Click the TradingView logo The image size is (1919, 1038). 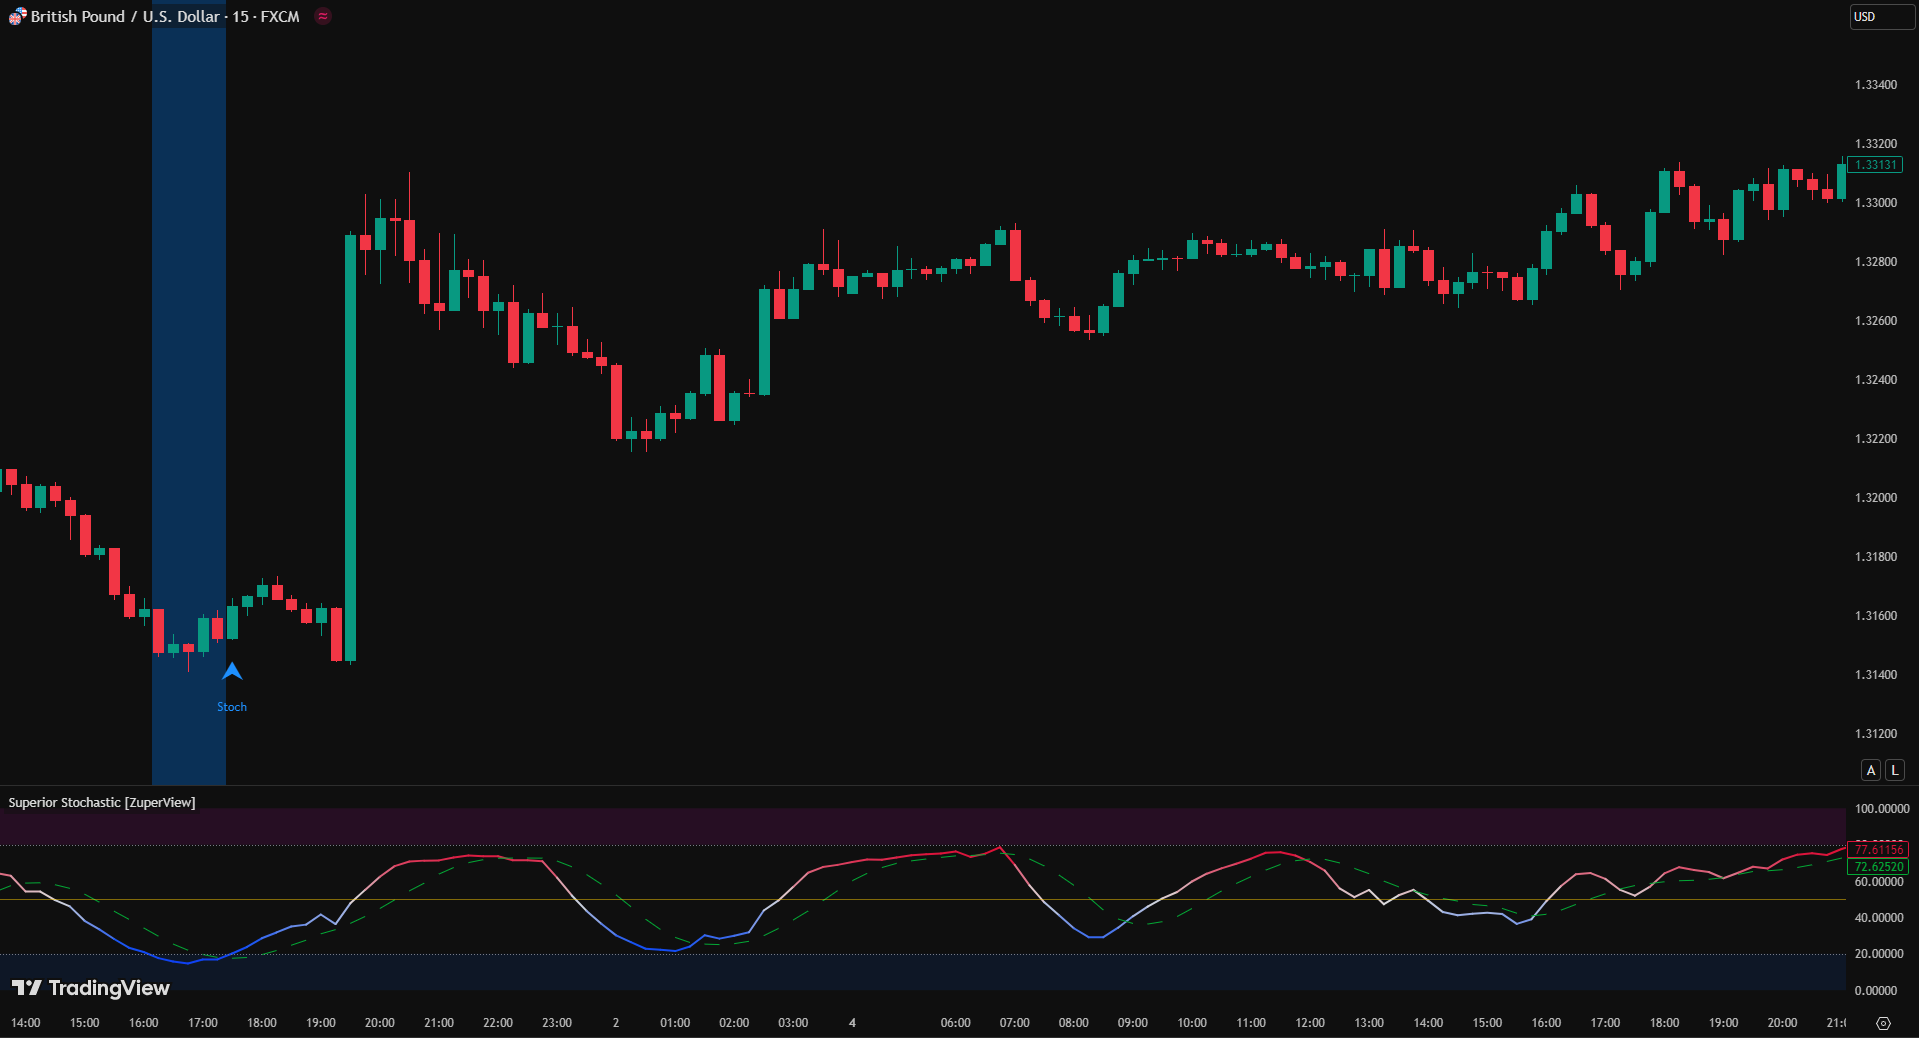[91, 988]
